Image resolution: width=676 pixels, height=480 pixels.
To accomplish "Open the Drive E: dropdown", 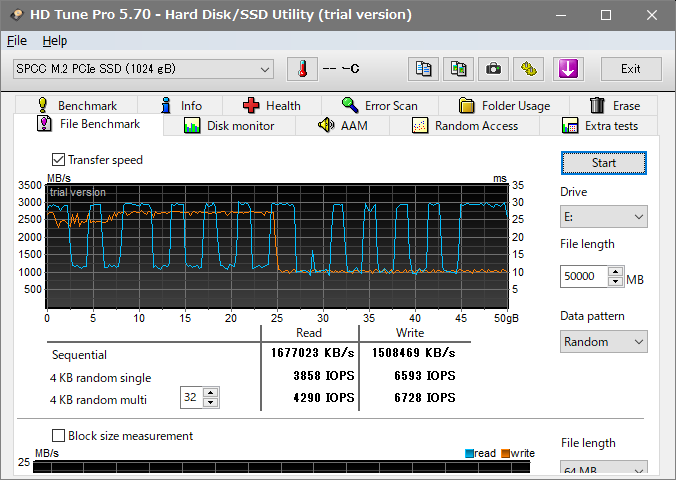I will pos(604,216).
